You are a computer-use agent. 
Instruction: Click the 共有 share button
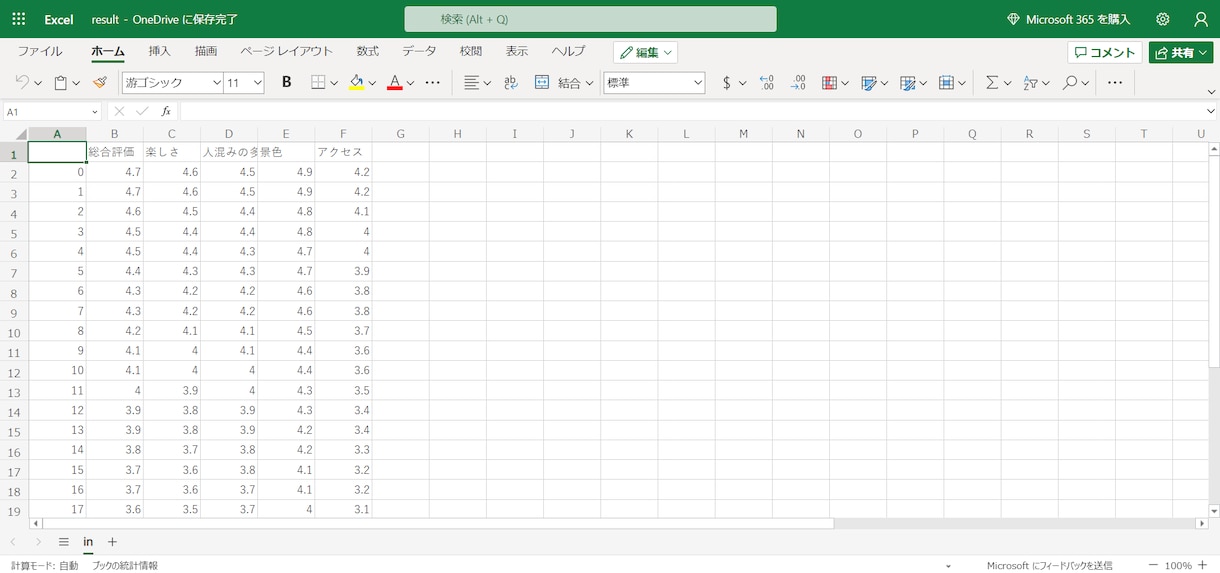[x=1180, y=52]
